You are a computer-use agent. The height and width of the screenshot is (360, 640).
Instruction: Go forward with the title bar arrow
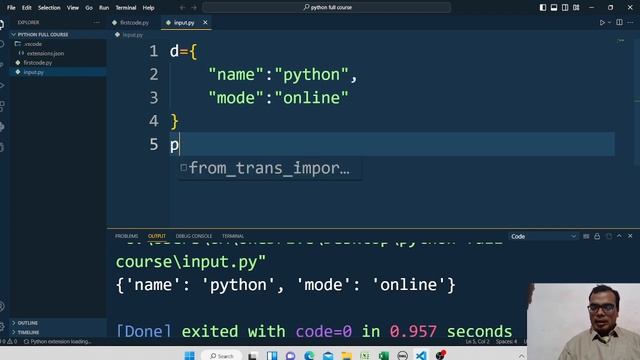pyautogui.click(x=194, y=7)
